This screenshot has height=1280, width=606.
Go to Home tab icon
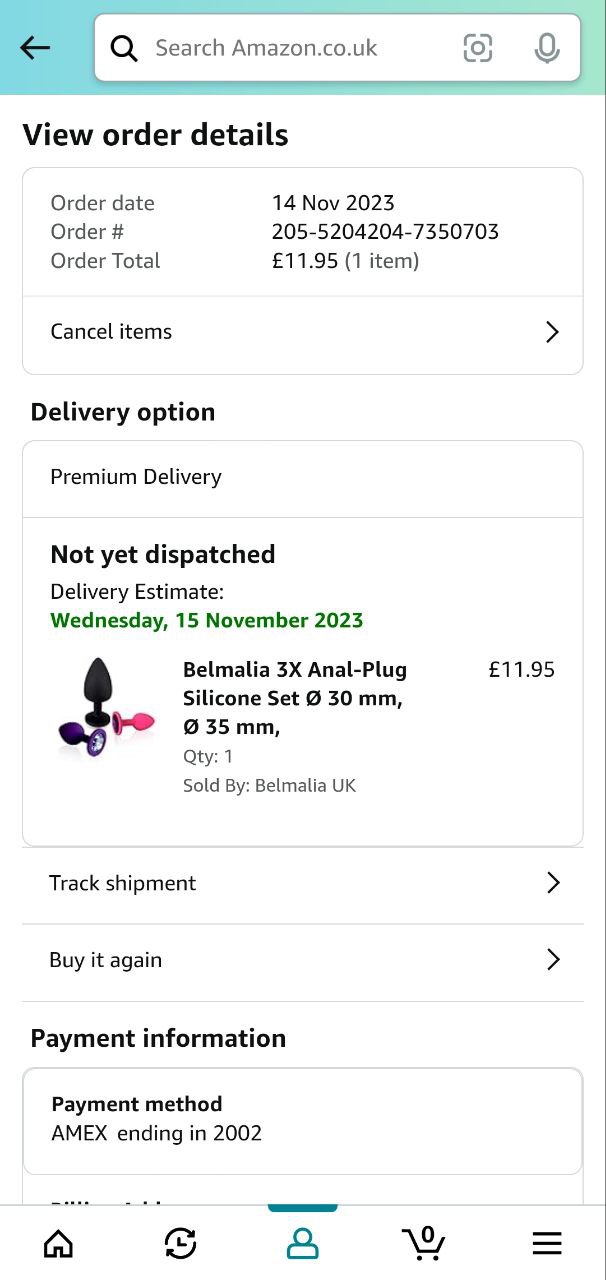[x=59, y=1243]
